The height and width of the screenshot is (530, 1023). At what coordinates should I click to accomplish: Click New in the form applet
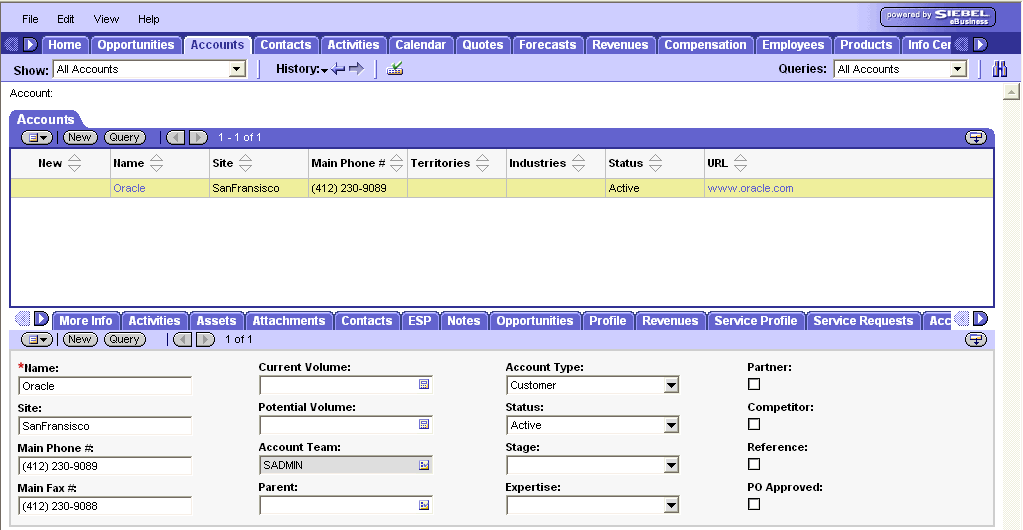(80, 339)
